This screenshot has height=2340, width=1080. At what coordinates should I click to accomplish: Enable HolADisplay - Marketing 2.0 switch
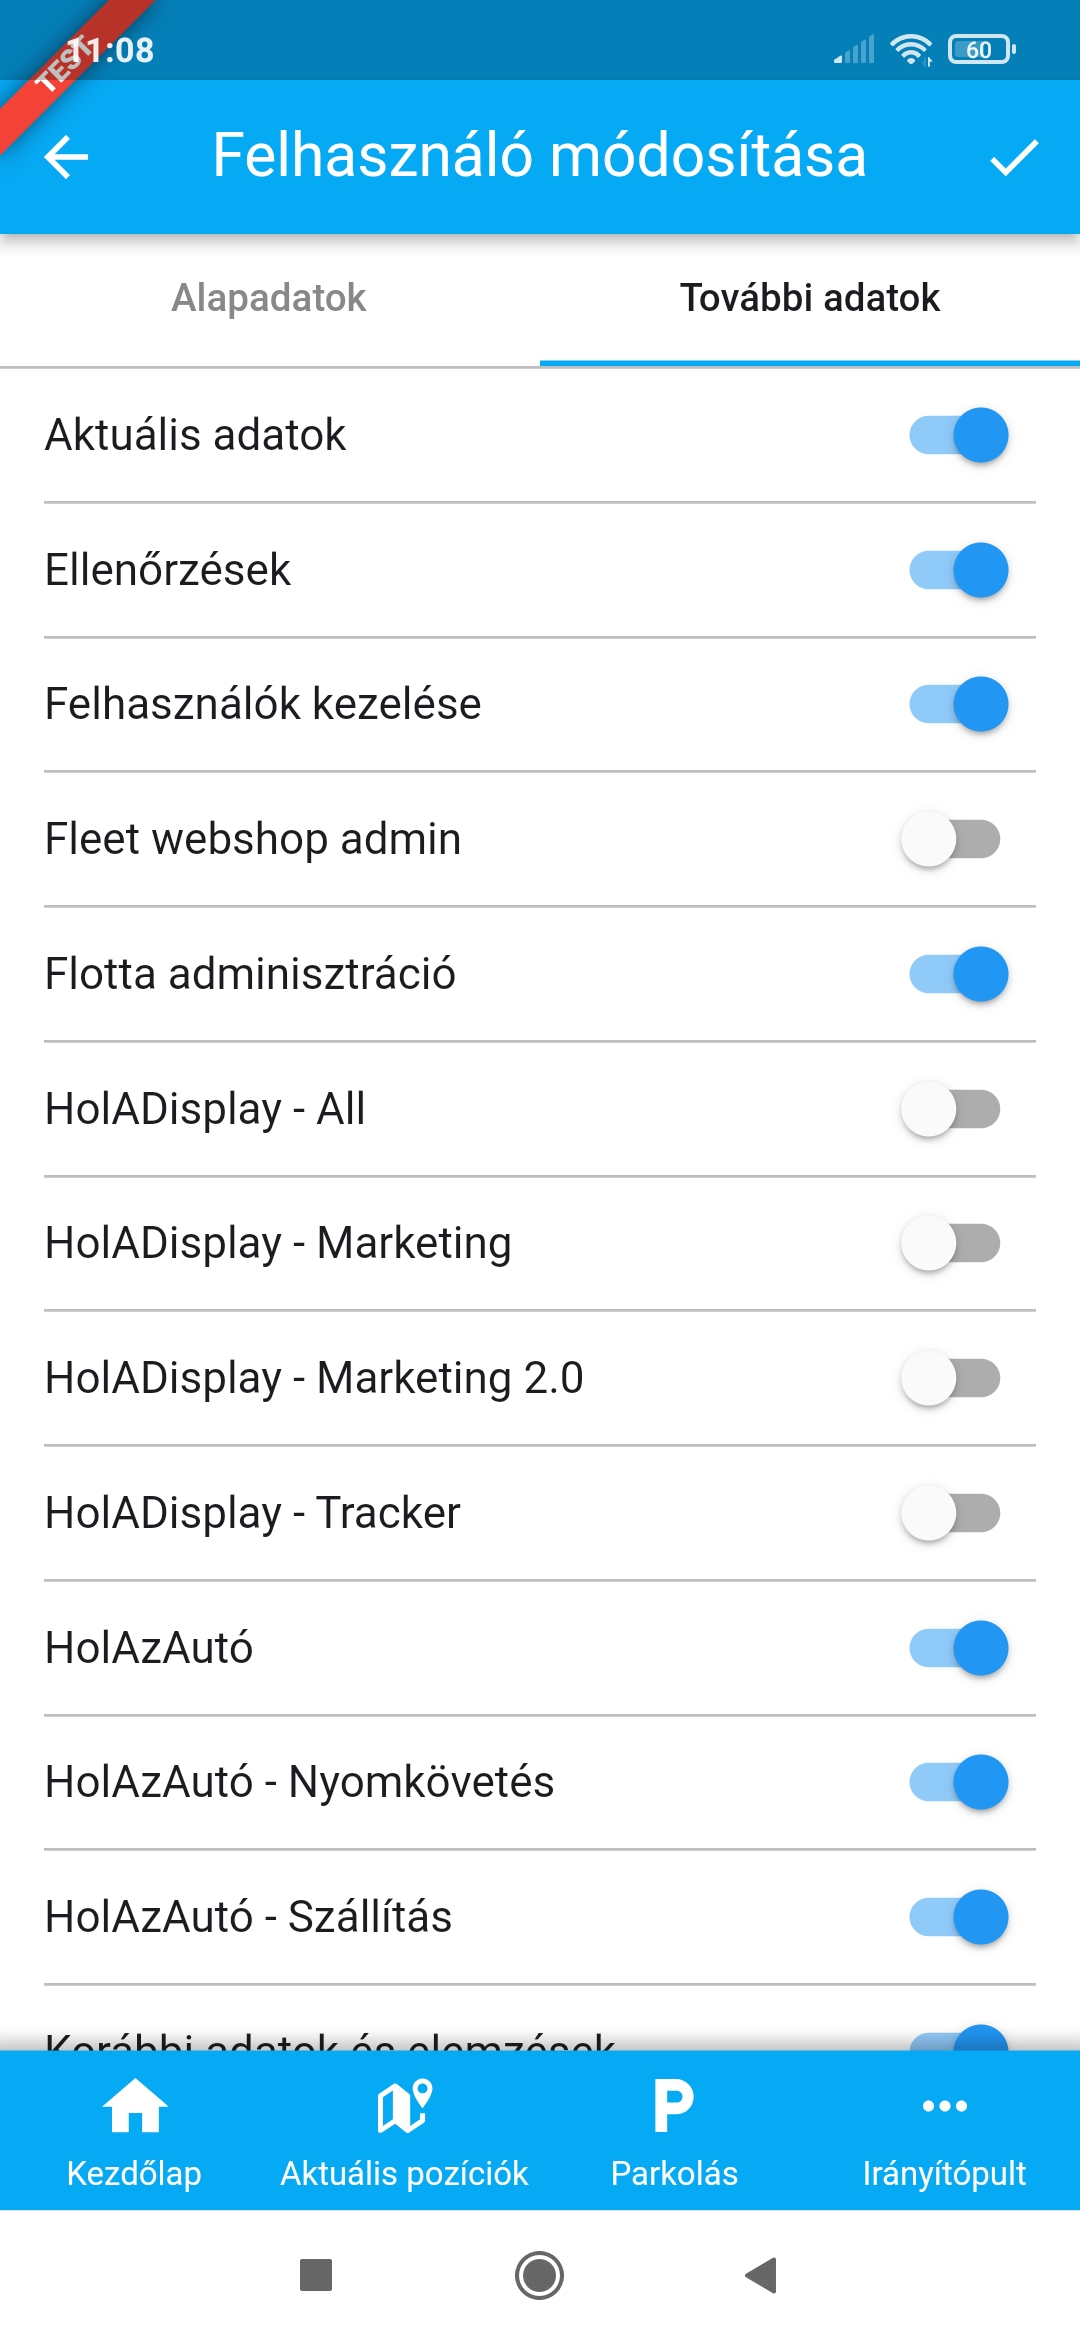tap(951, 1378)
